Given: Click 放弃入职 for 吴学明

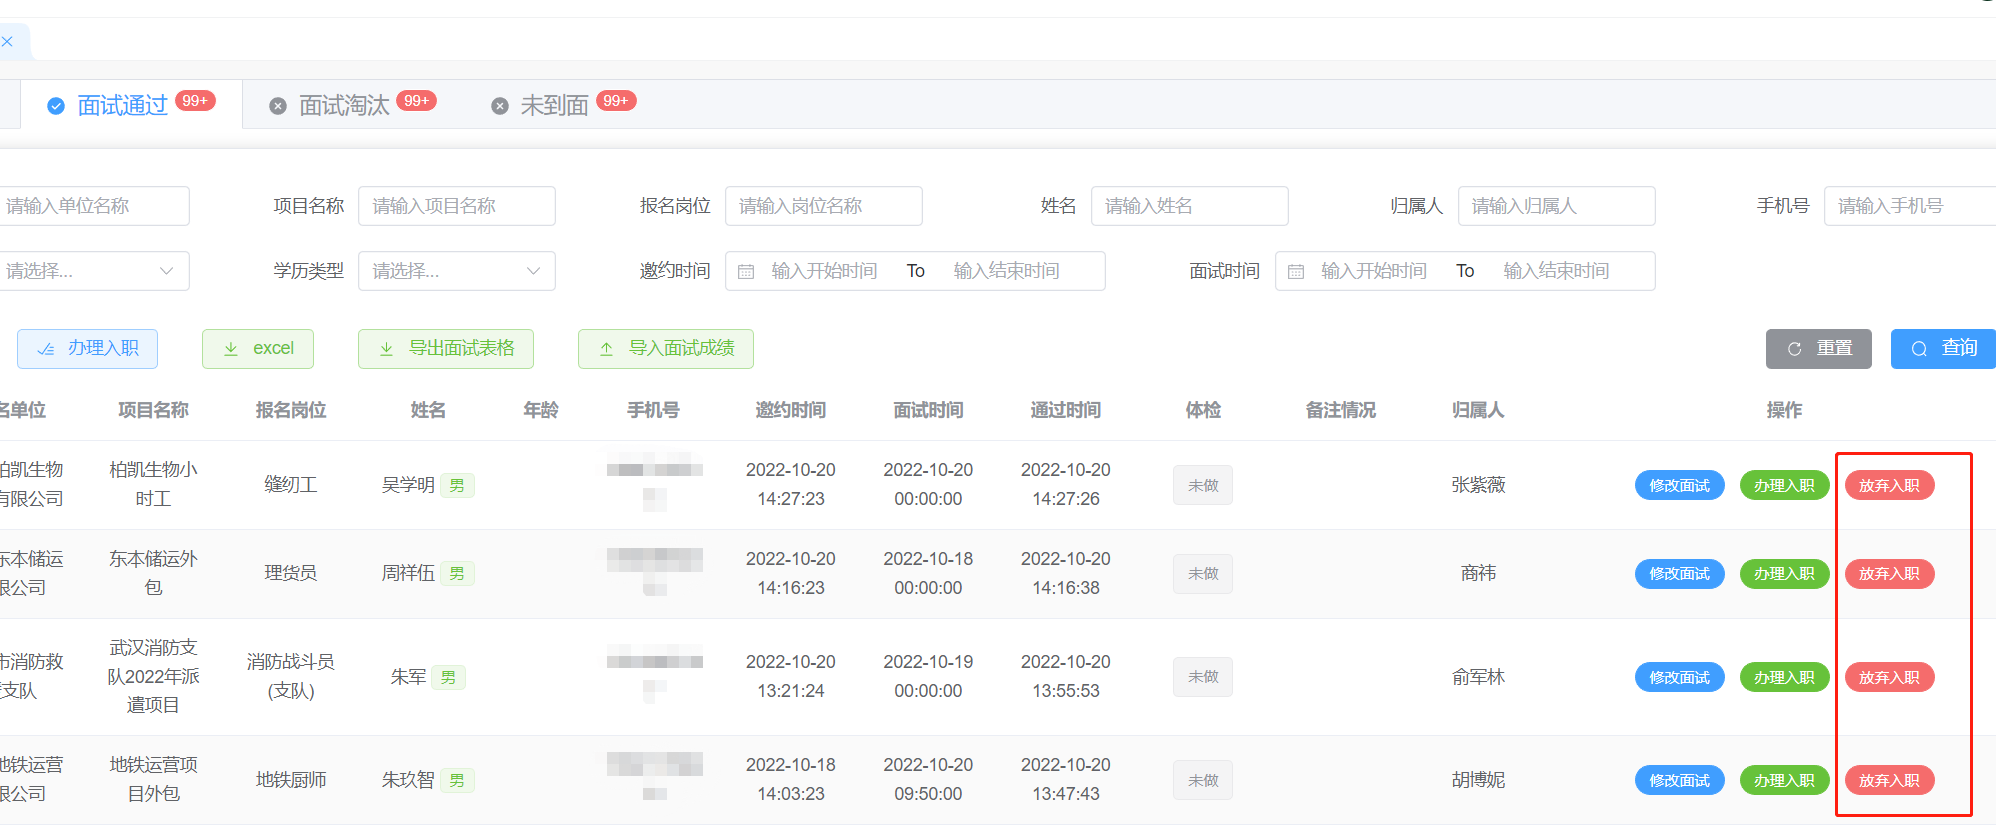Looking at the screenshot, I should (x=1890, y=486).
